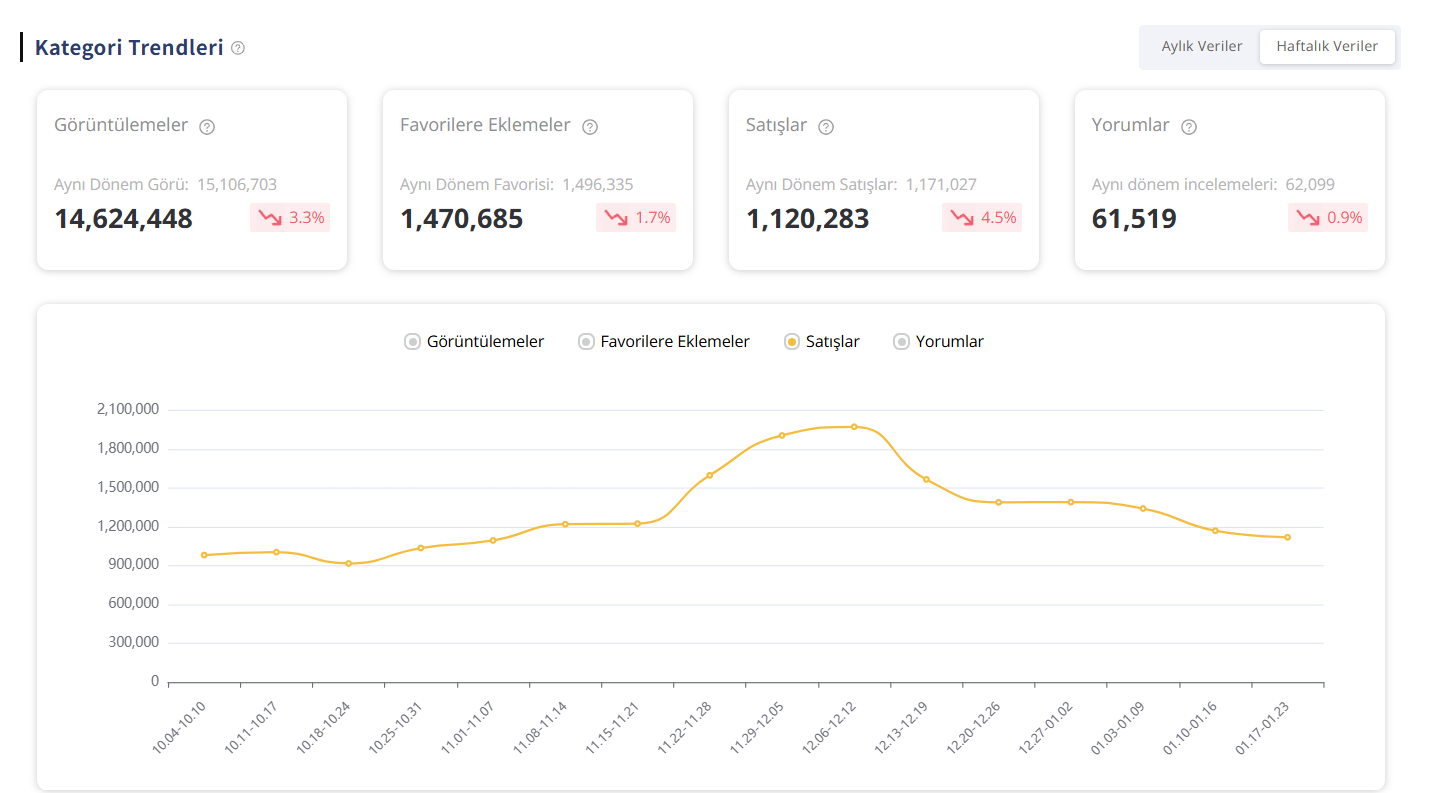Click the Görüntülemeler card help icon
This screenshot has height=793, width=1429.
point(207,127)
